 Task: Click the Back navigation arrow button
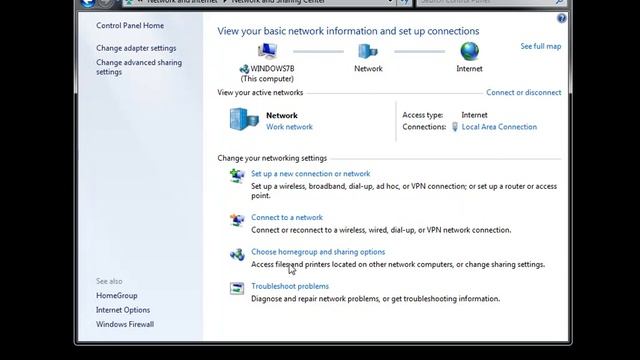pyautogui.click(x=87, y=3)
